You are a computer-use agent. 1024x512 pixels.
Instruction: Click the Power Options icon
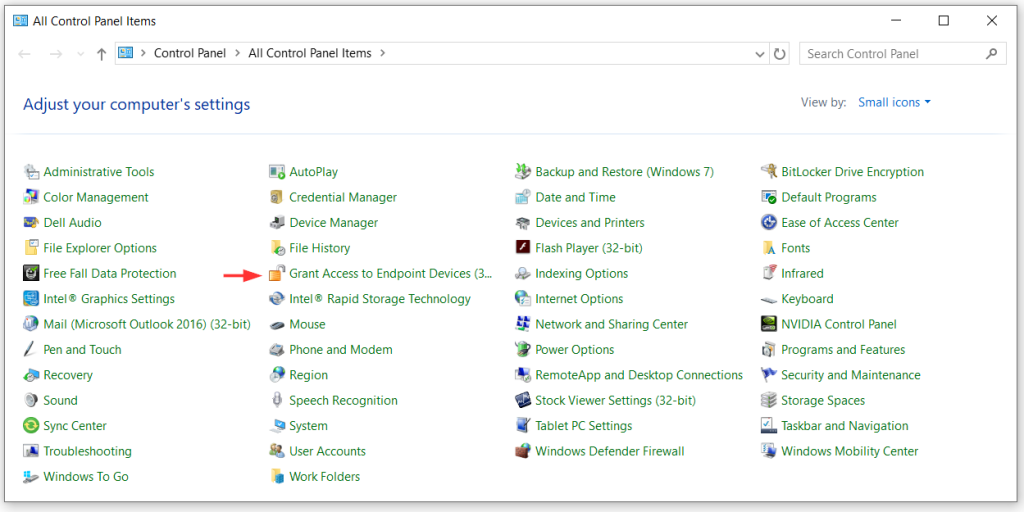[522, 350]
